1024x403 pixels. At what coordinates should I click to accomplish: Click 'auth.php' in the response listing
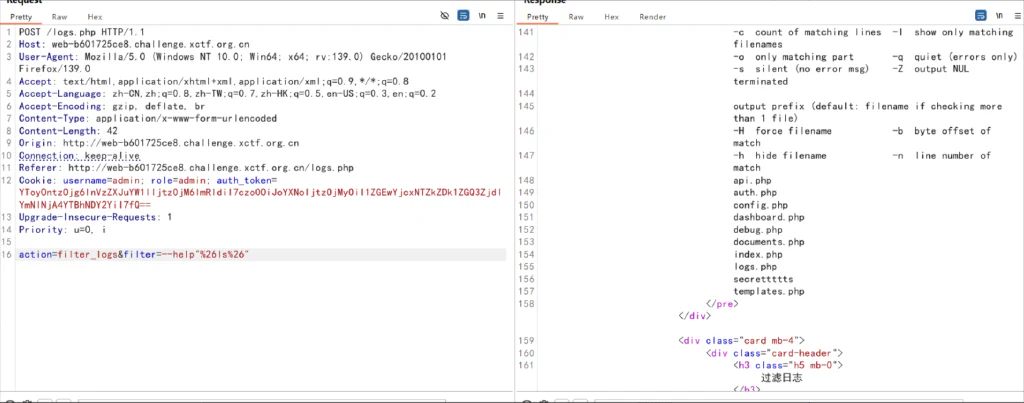click(x=755, y=193)
